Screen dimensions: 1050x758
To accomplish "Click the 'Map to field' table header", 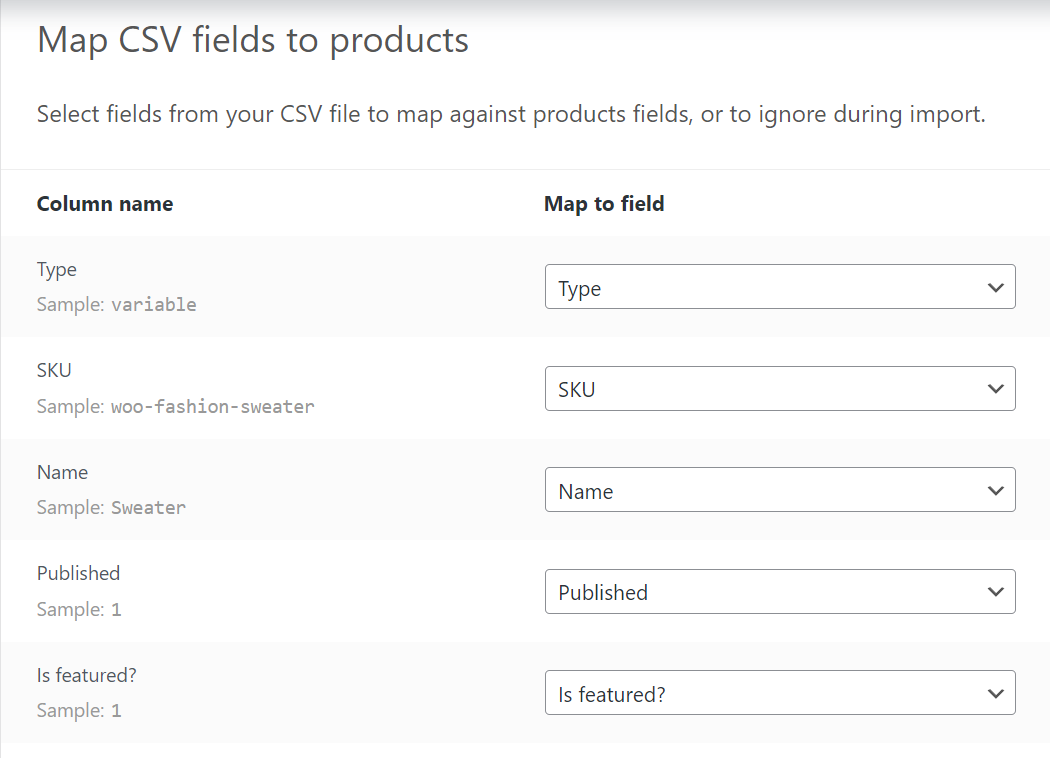I will click(x=604, y=204).
